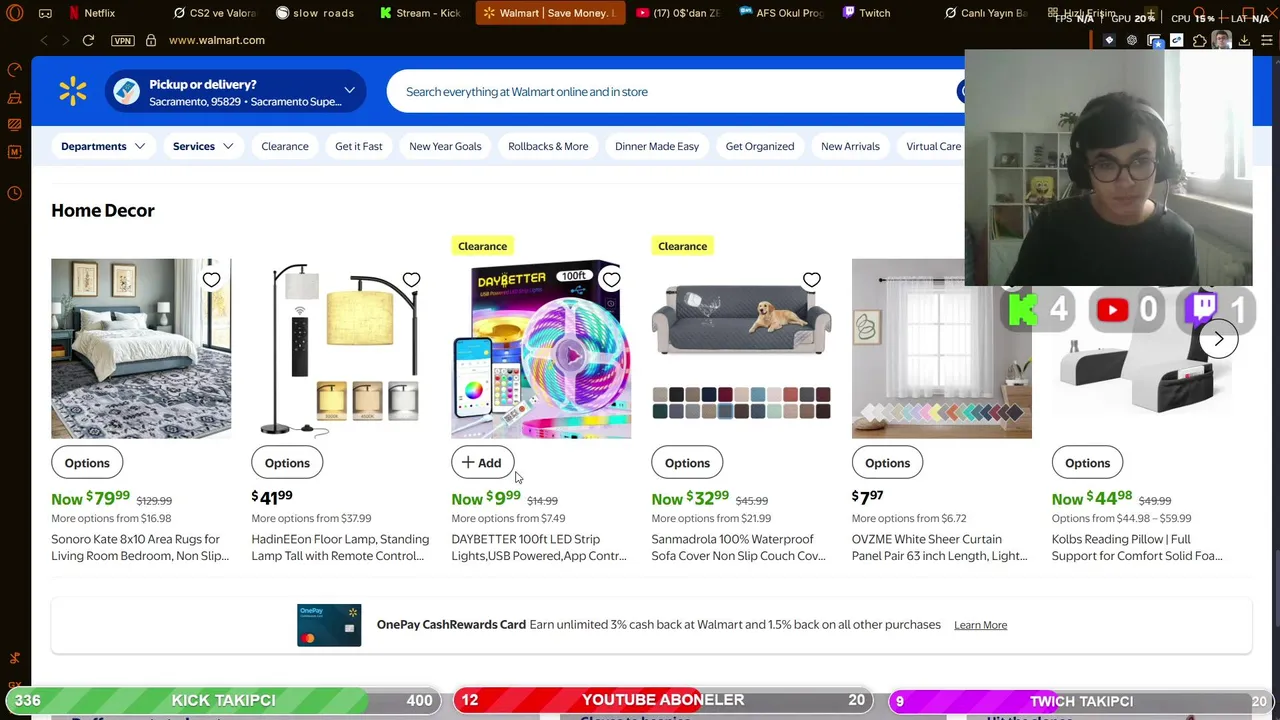Reload the Walmart page
This screenshot has height=720, width=1280.
pos(88,40)
